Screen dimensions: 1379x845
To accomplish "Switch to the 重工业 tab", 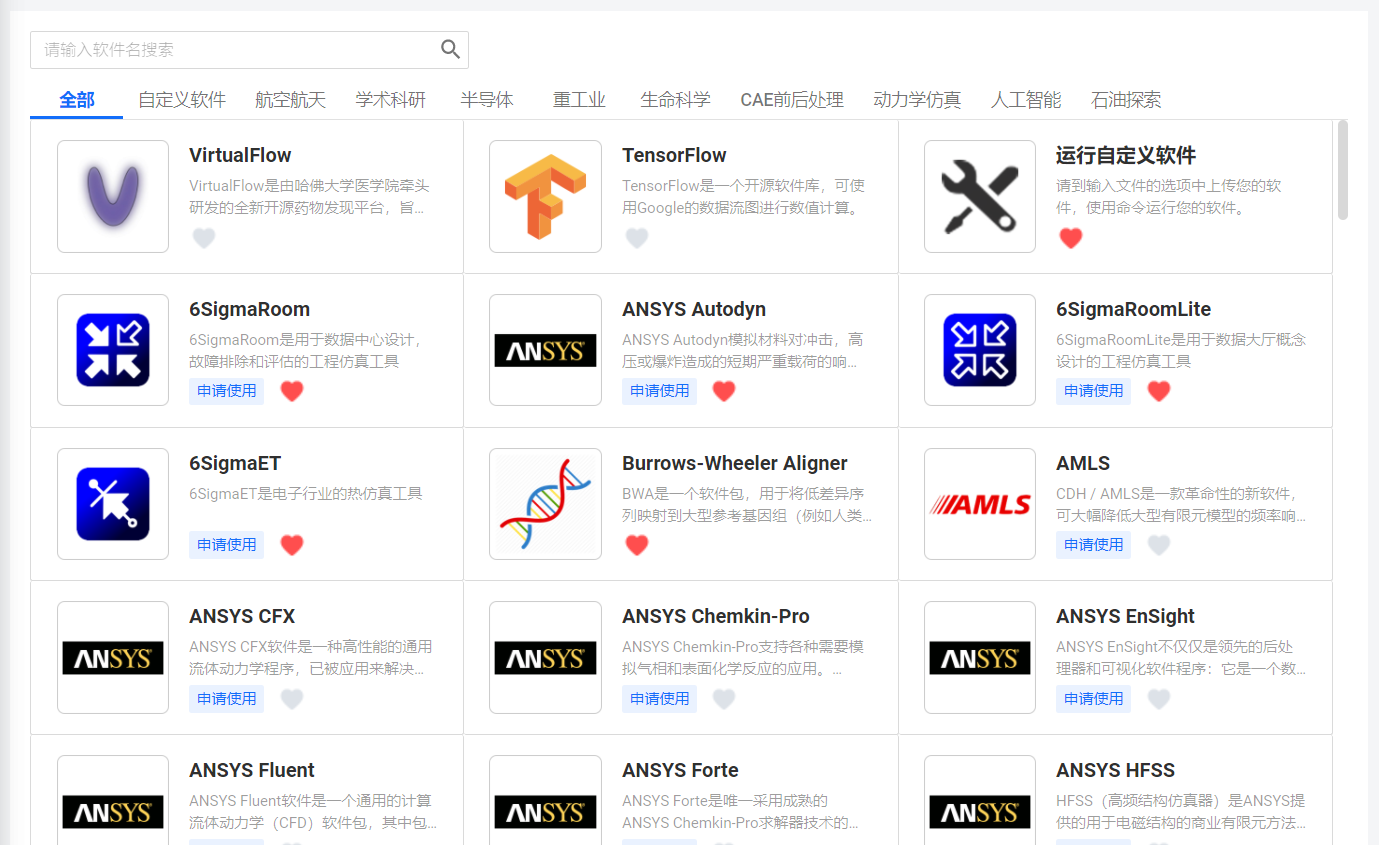I will click(580, 100).
